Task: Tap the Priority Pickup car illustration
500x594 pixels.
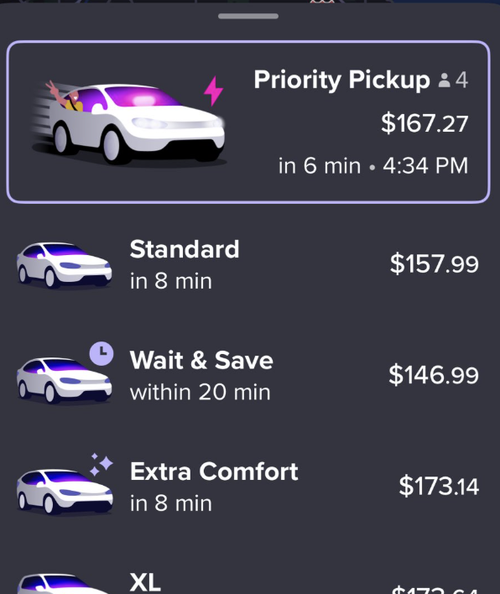Action: click(x=129, y=122)
